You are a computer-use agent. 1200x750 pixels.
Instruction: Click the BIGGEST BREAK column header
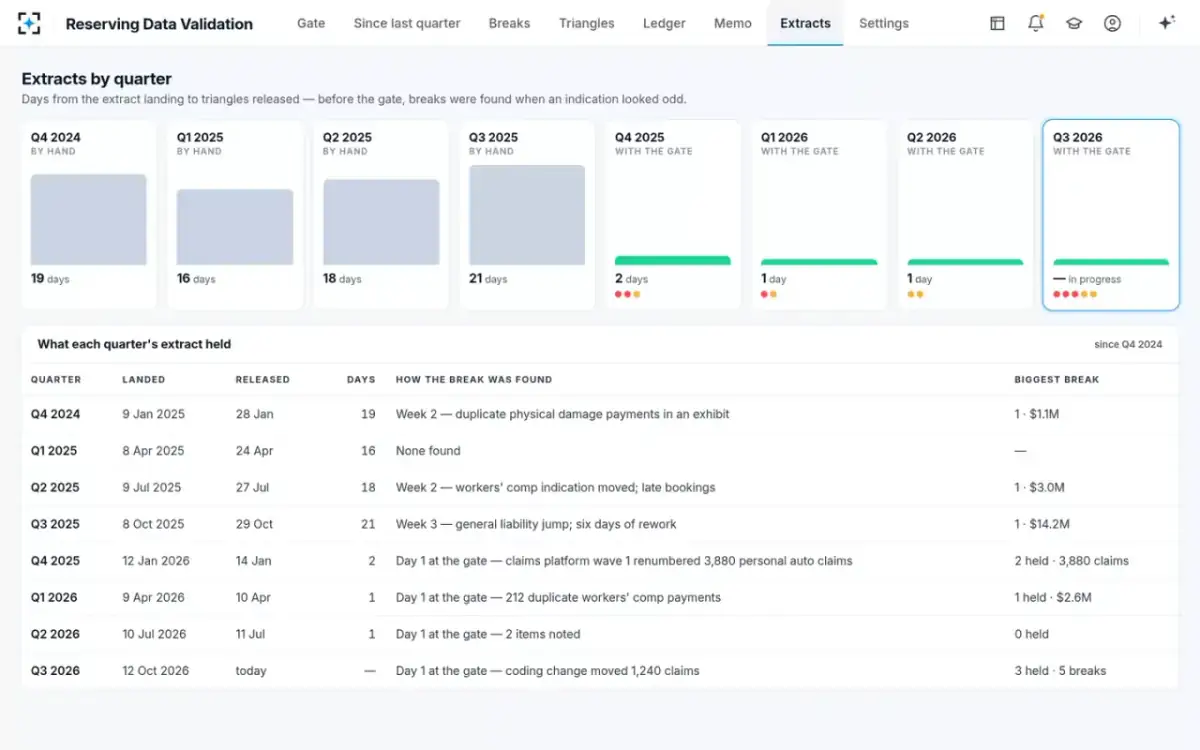pos(1057,380)
